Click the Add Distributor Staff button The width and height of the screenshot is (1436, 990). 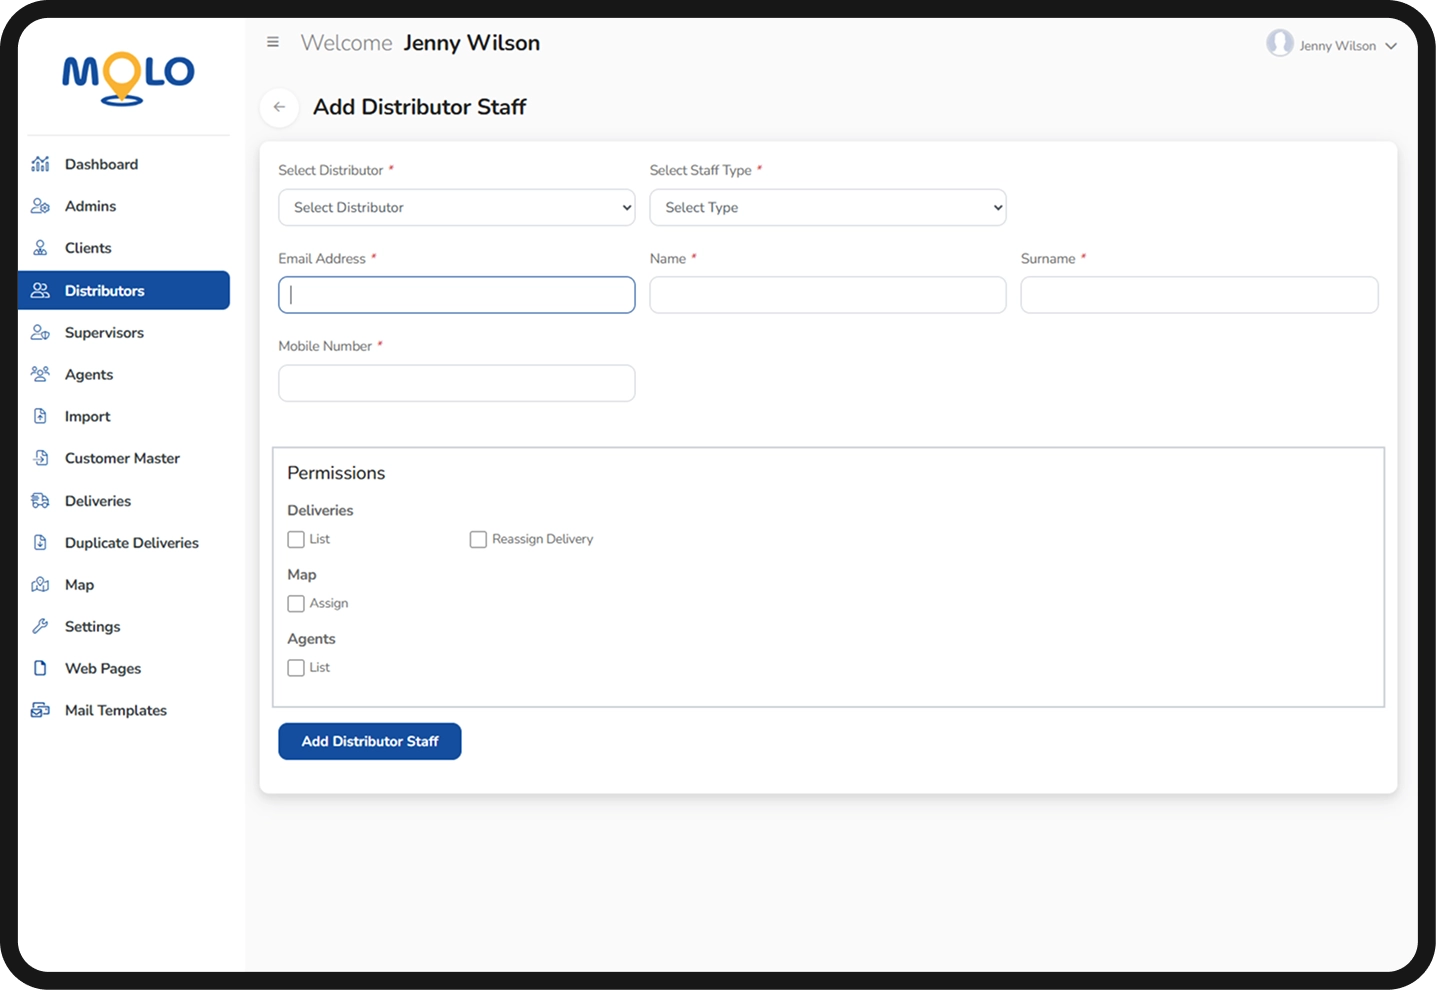coord(370,741)
